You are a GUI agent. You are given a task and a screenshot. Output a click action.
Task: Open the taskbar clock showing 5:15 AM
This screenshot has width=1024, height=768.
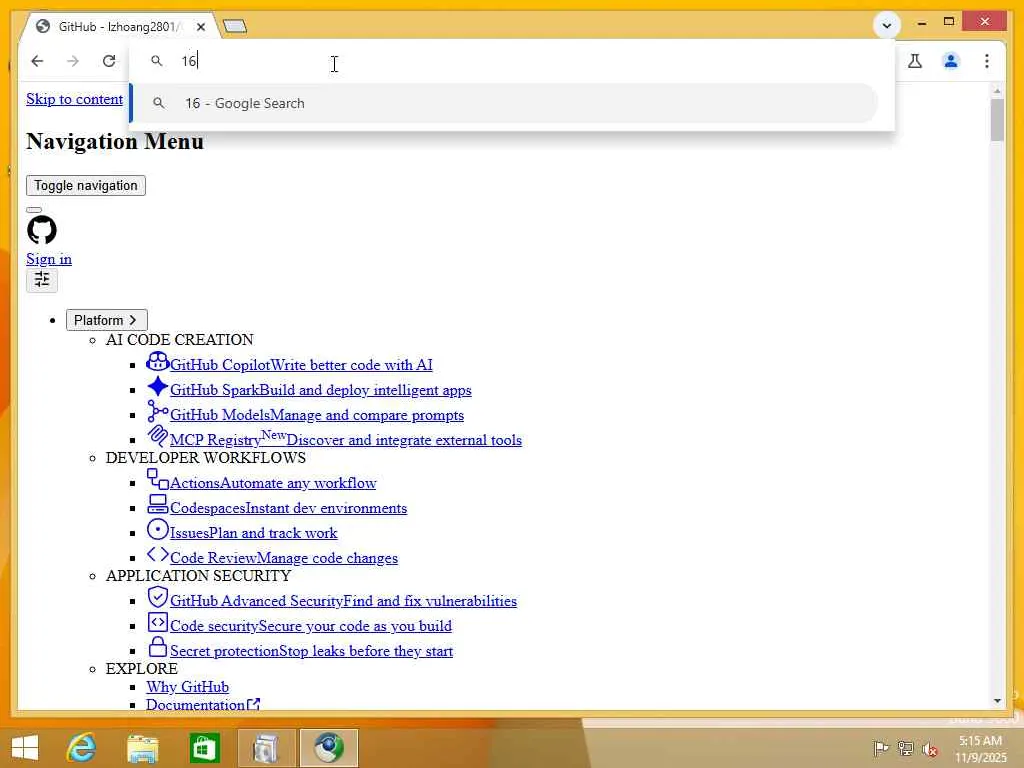click(980, 749)
